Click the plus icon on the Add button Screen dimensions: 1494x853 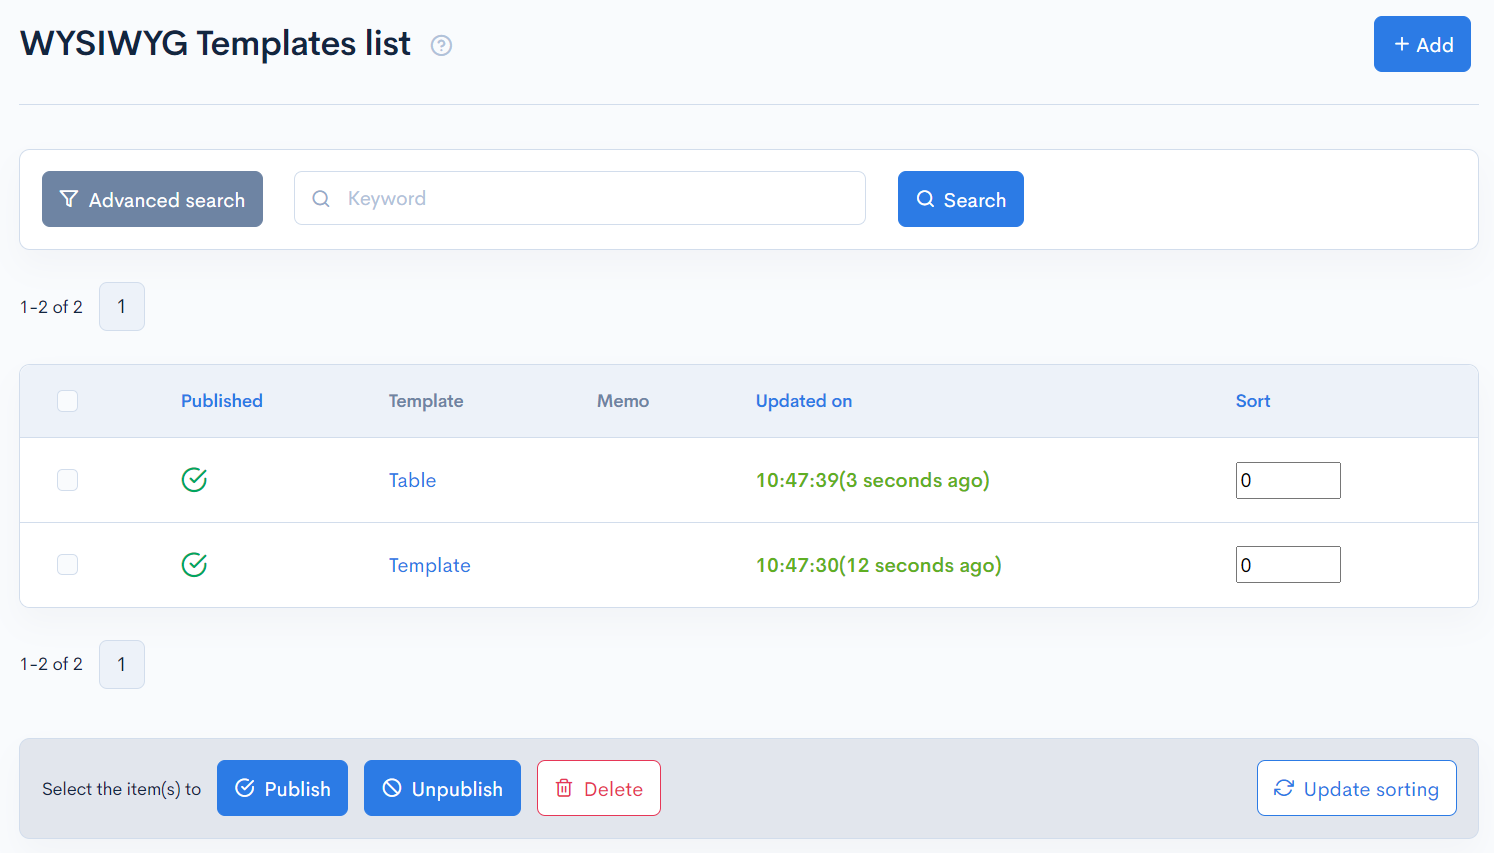1399,44
